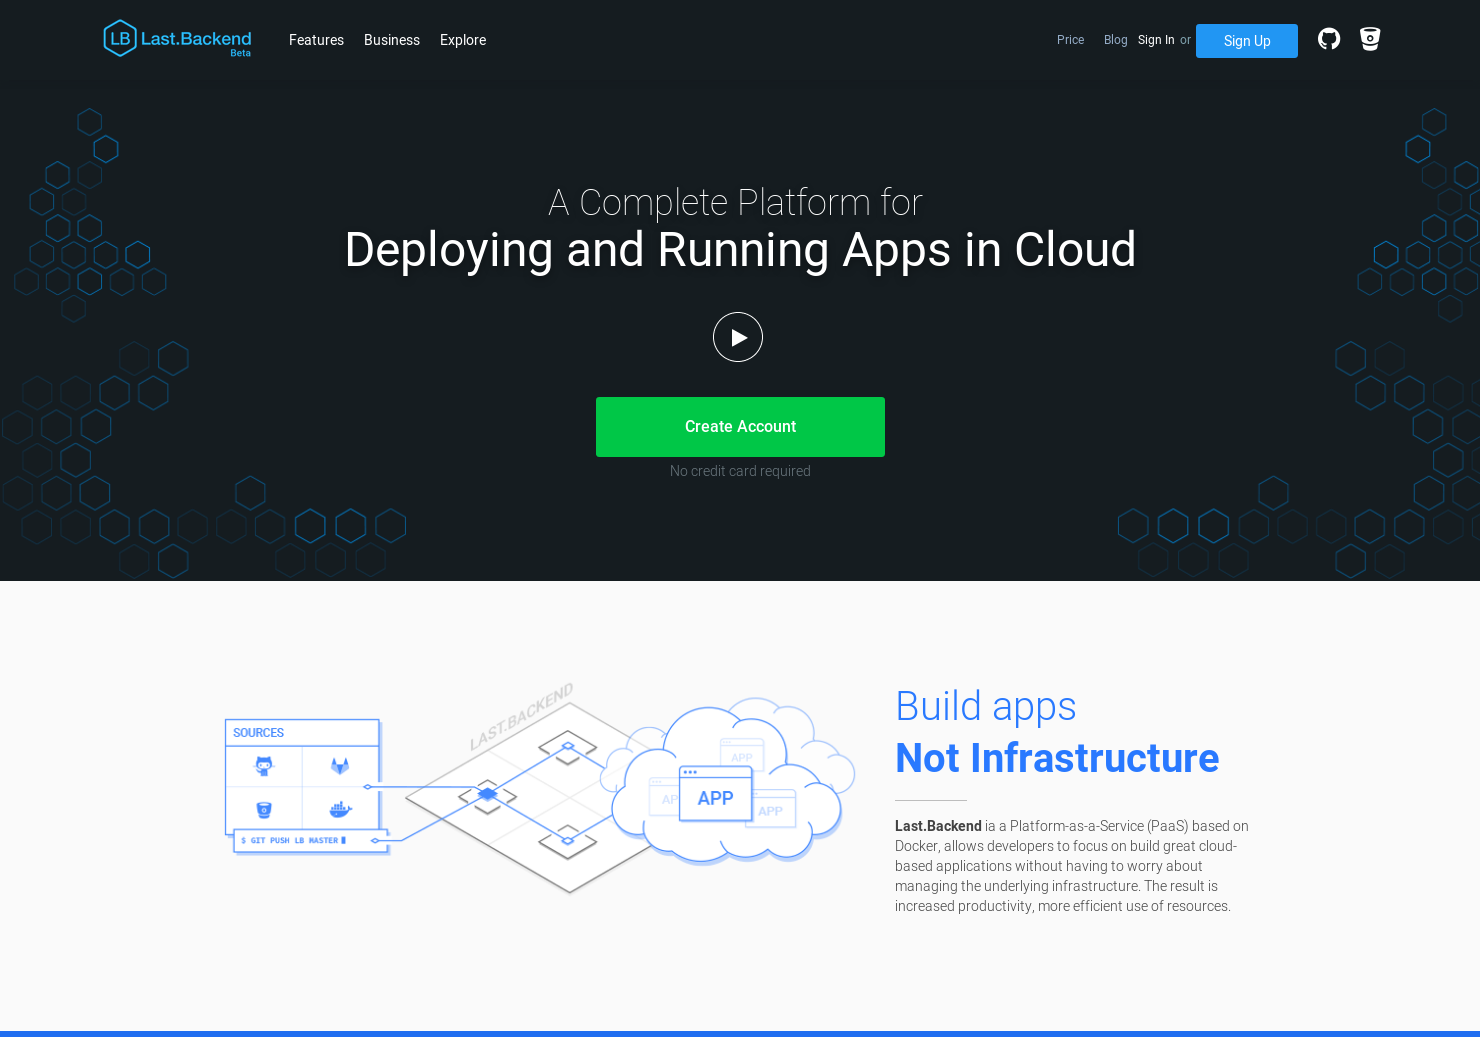Open the Features menu
This screenshot has height=1037, width=1480.
click(x=316, y=40)
